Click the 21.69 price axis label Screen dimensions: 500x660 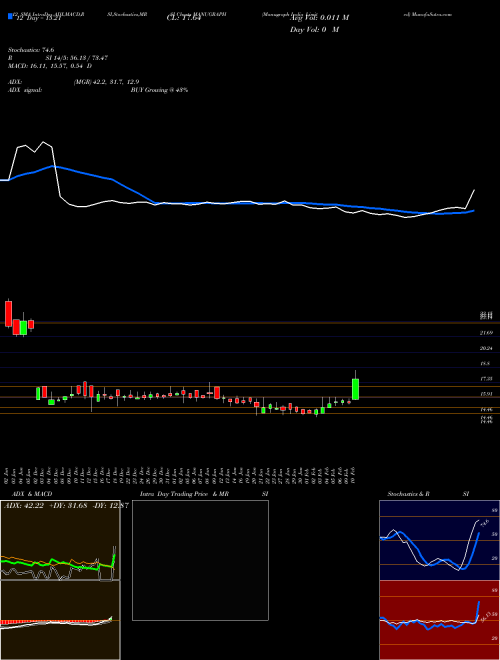click(x=486, y=333)
